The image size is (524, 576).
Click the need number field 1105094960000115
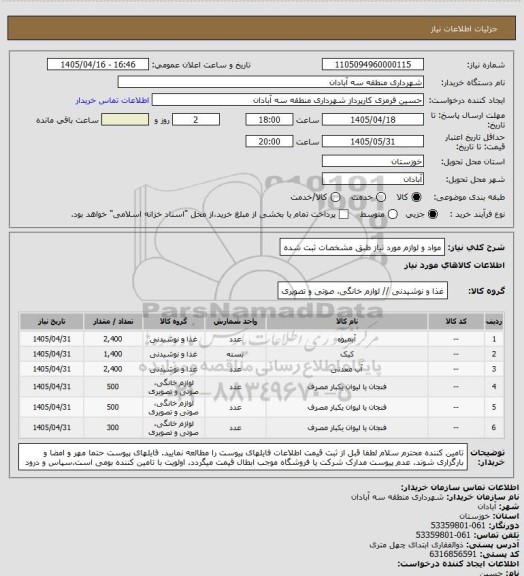click(373, 64)
